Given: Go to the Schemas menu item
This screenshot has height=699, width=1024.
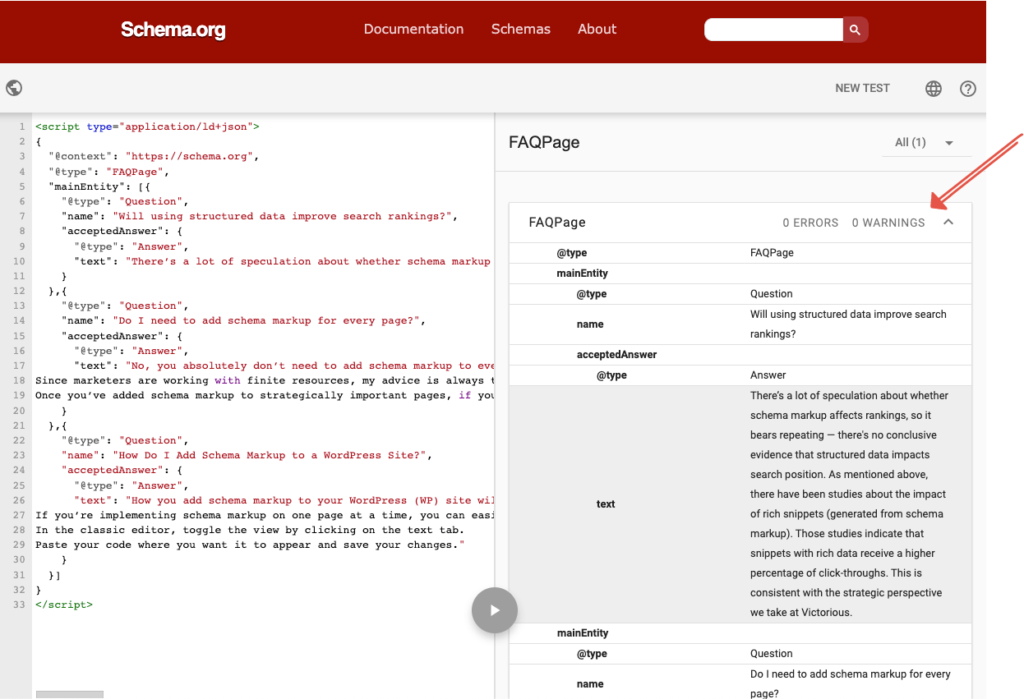Looking at the screenshot, I should tap(520, 29).
